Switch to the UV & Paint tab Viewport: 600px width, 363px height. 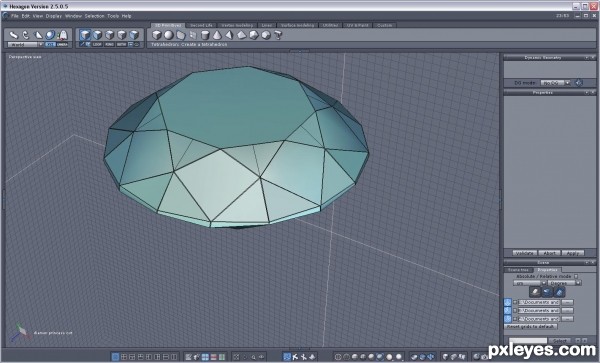357,25
